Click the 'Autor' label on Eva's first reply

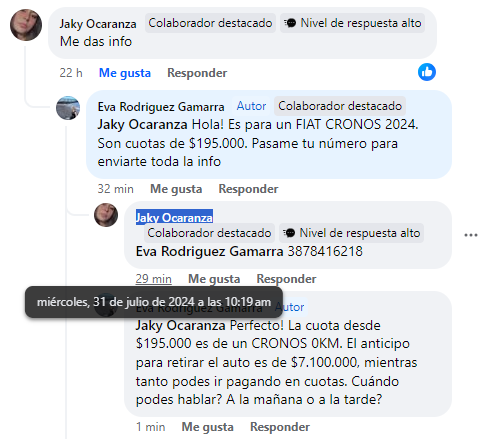pos(251,106)
